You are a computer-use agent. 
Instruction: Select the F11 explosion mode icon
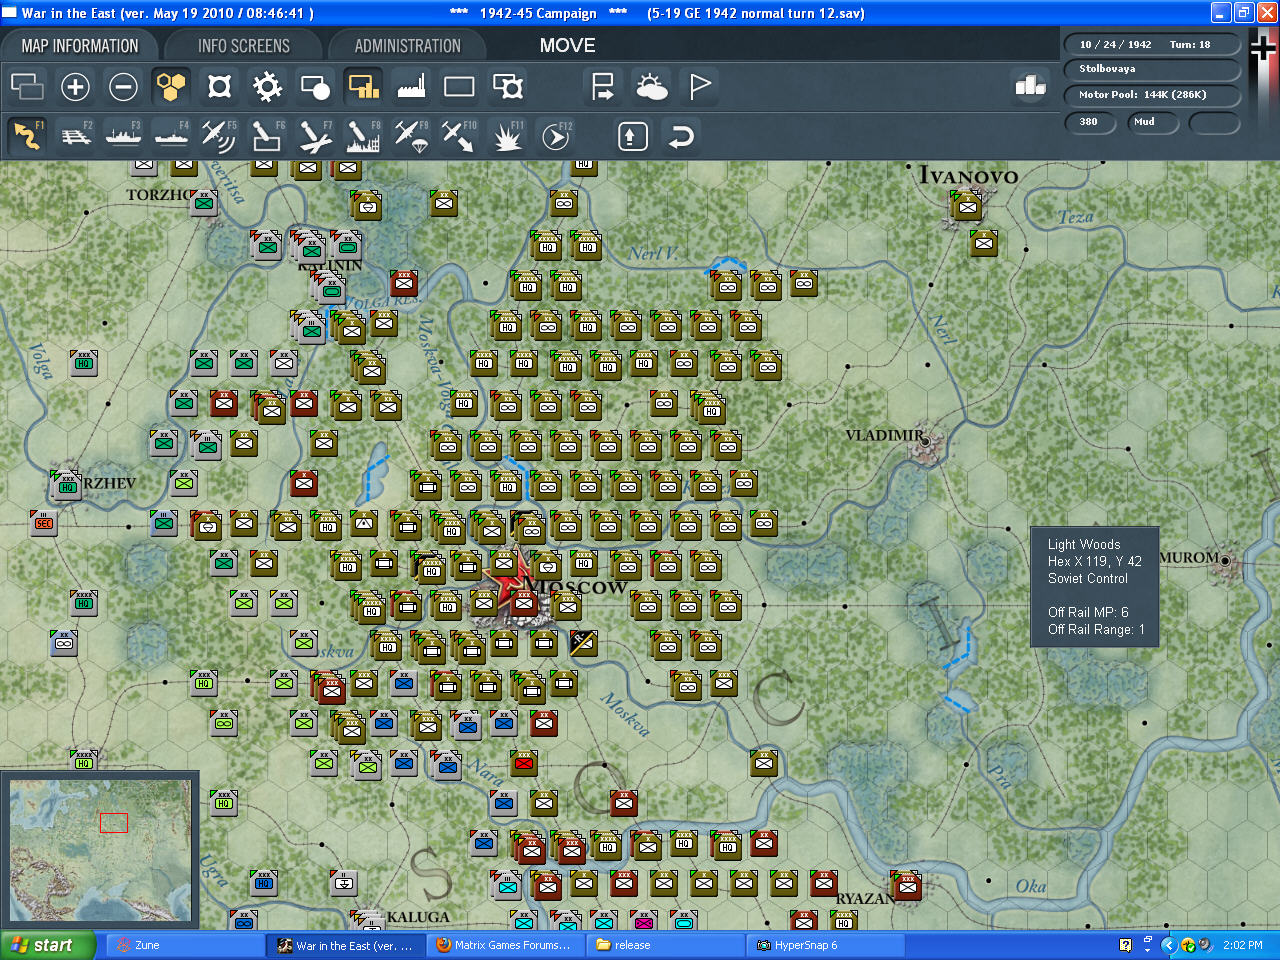point(507,135)
